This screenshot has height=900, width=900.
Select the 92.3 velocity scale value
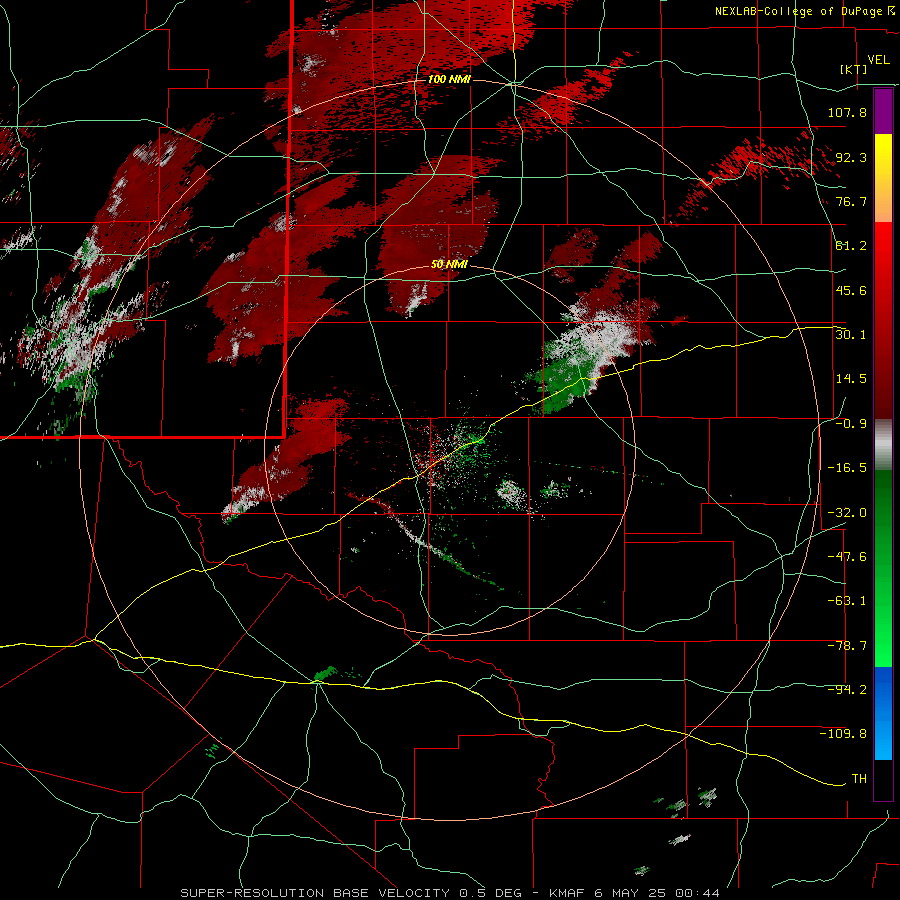[851, 157]
